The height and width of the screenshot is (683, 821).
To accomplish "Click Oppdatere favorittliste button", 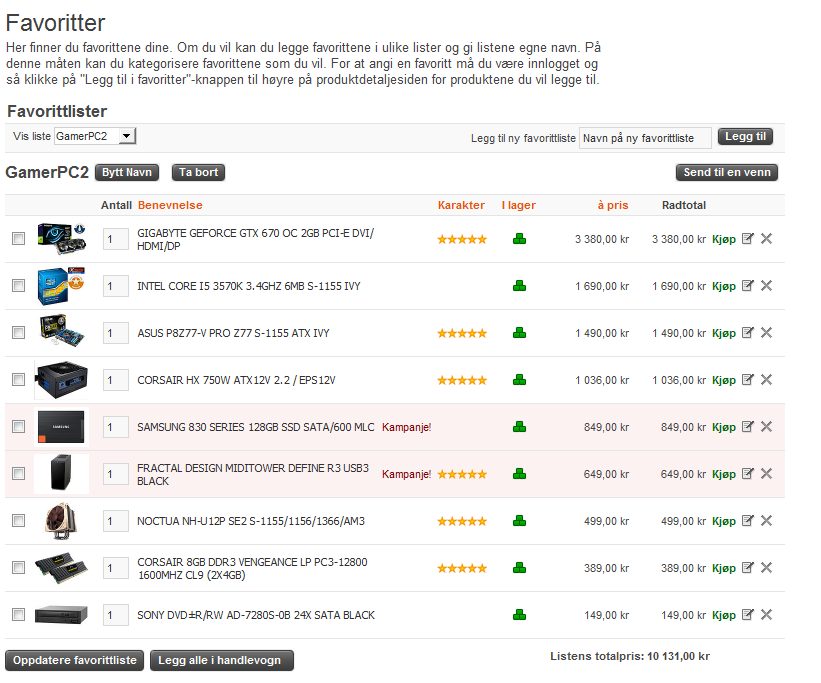I will [x=74, y=660].
